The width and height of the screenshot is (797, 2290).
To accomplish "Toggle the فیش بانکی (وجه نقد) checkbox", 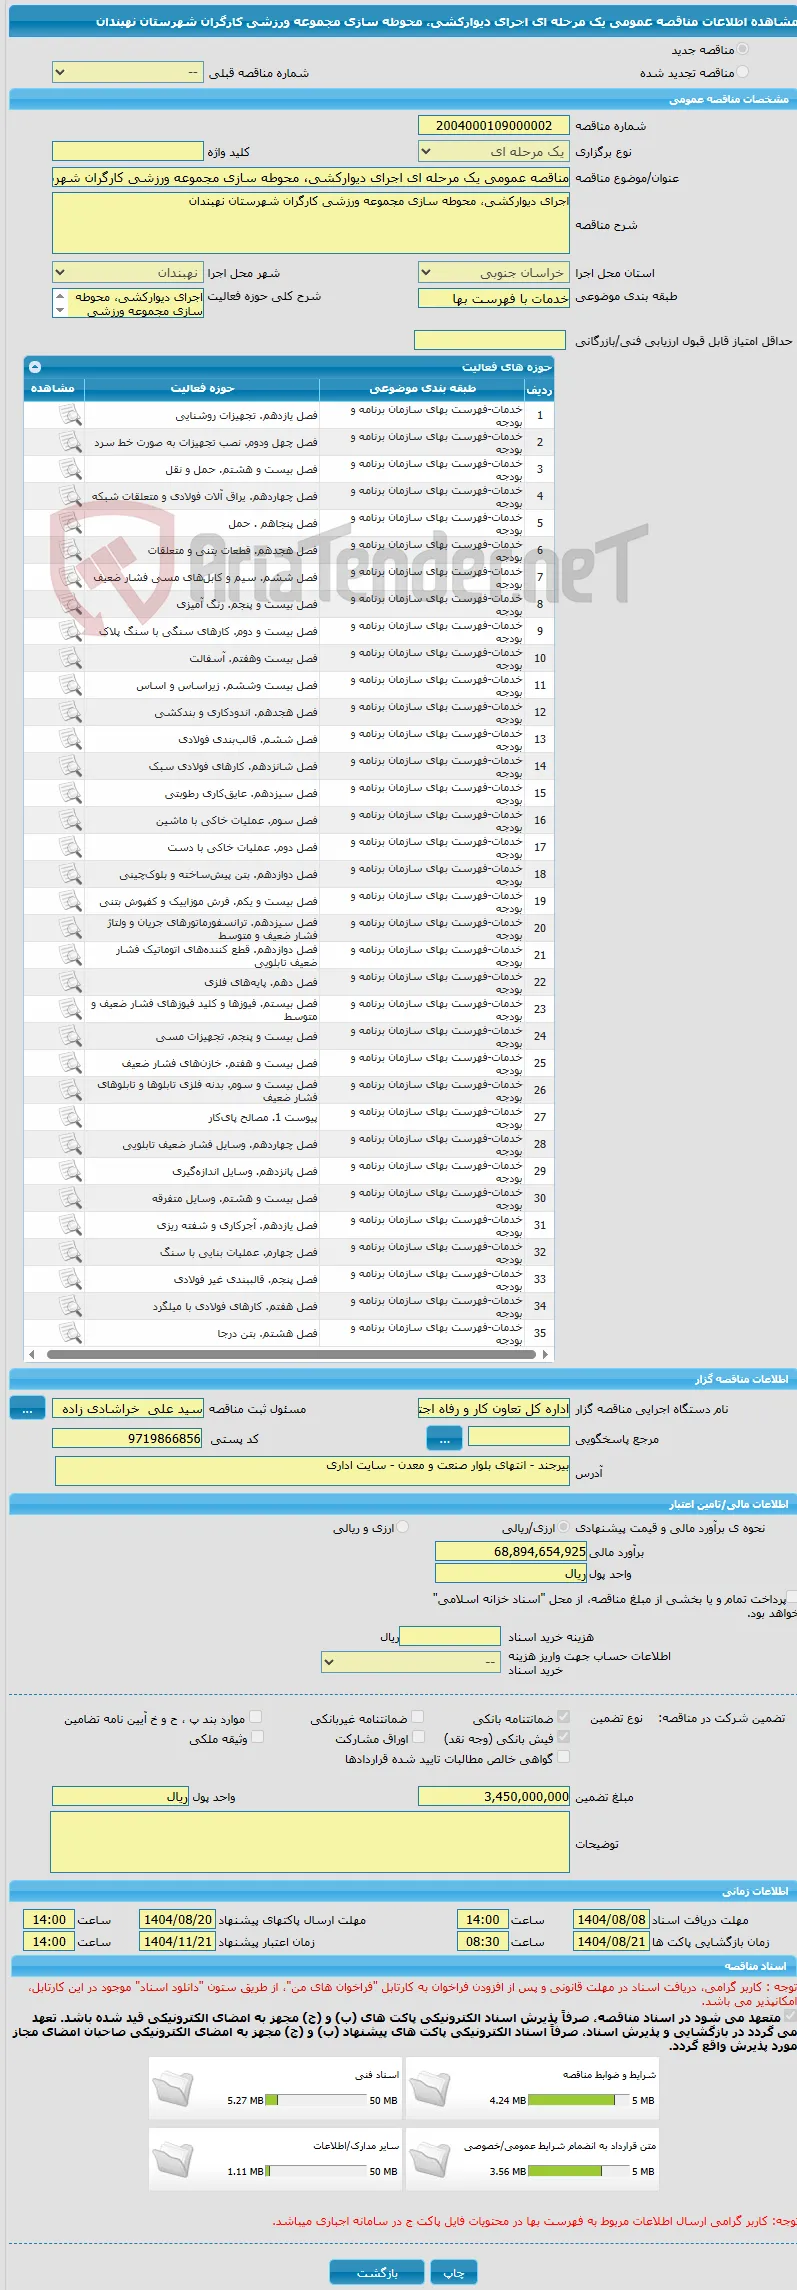I will (x=563, y=1737).
